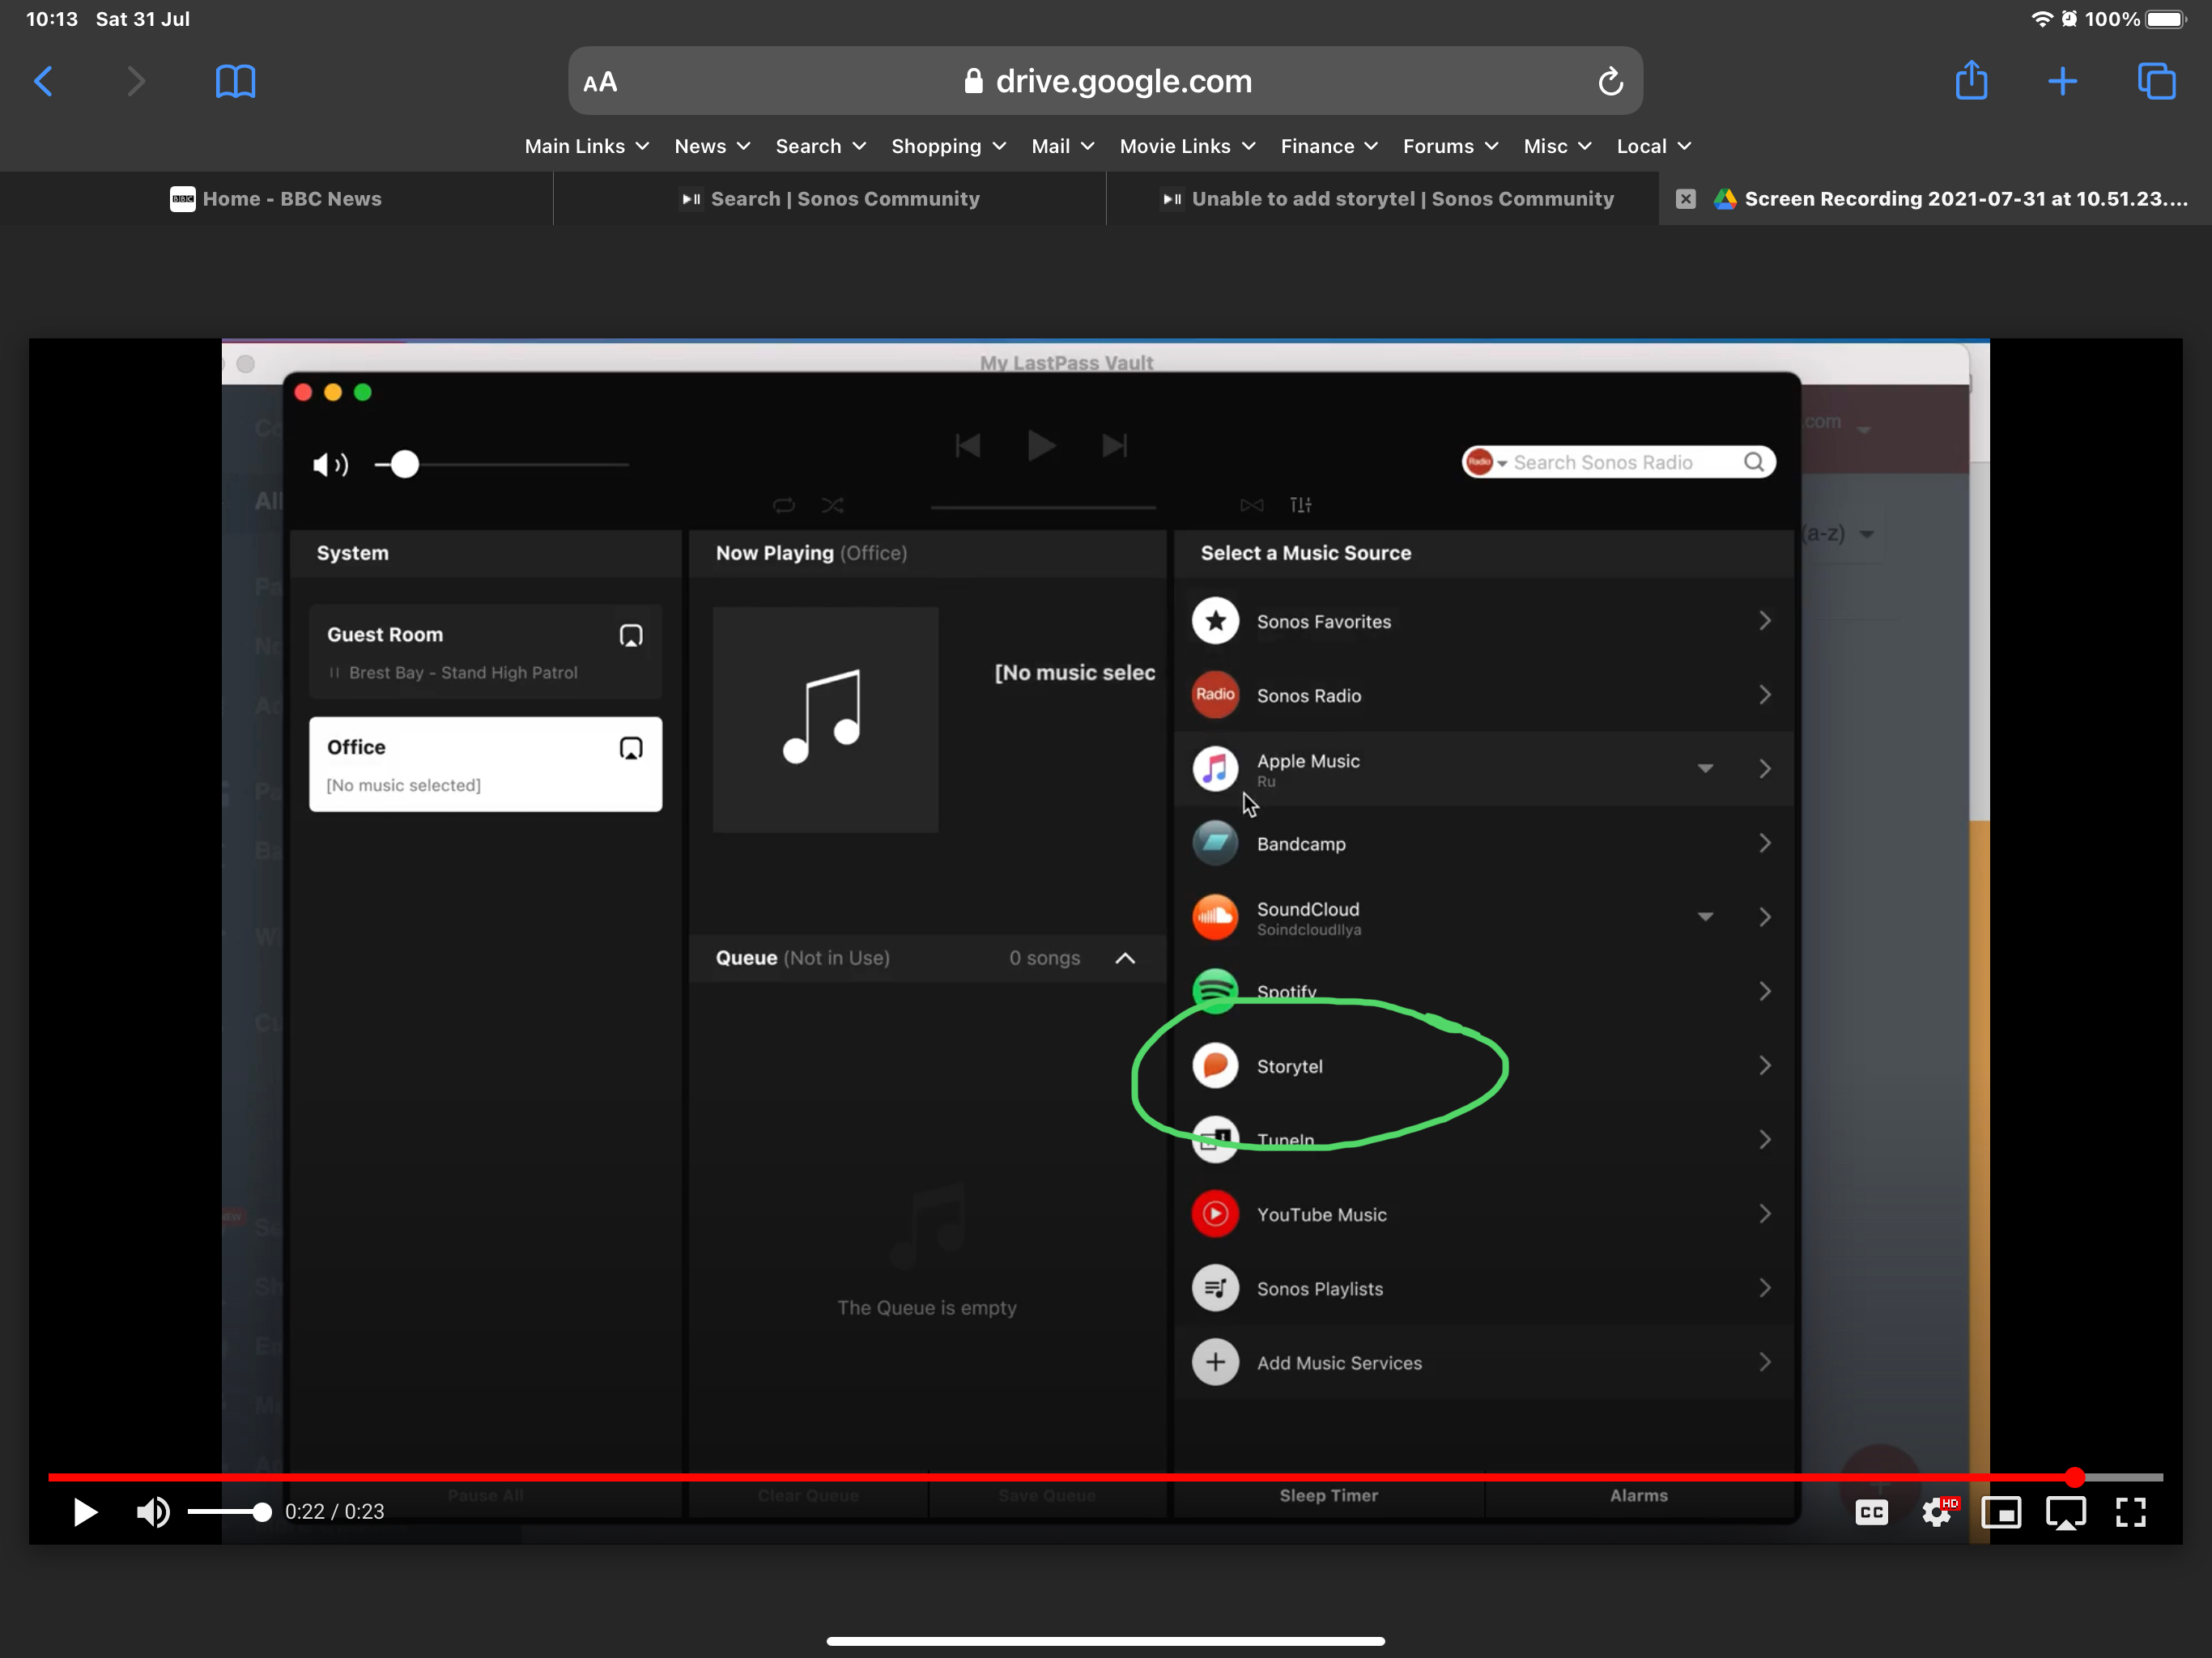Open the AA reader view menu
The height and width of the screenshot is (1658, 2212).
coord(600,82)
